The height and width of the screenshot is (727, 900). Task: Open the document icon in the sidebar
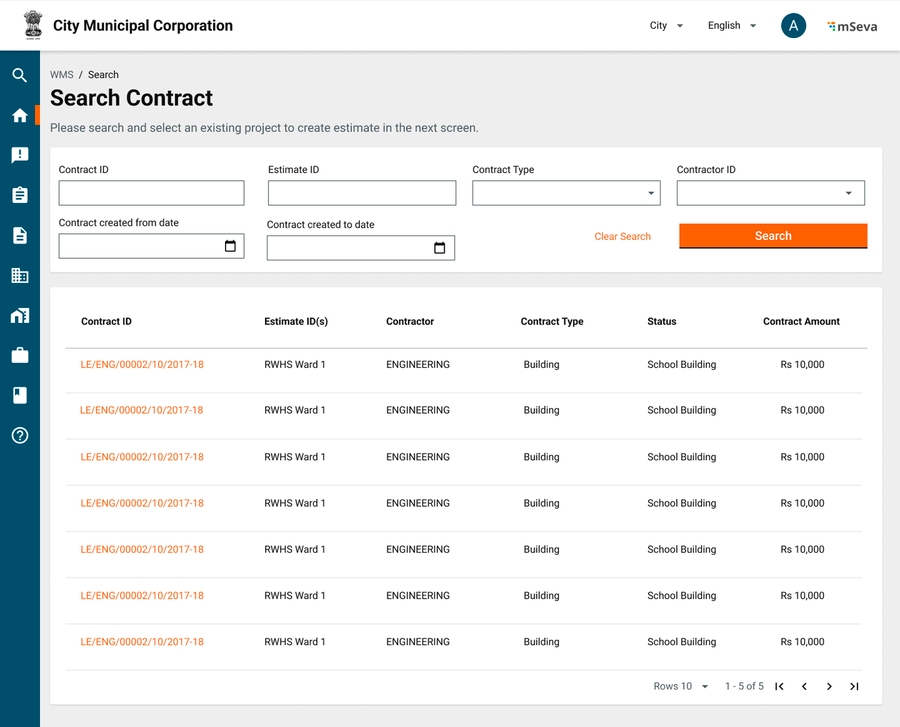click(x=19, y=235)
